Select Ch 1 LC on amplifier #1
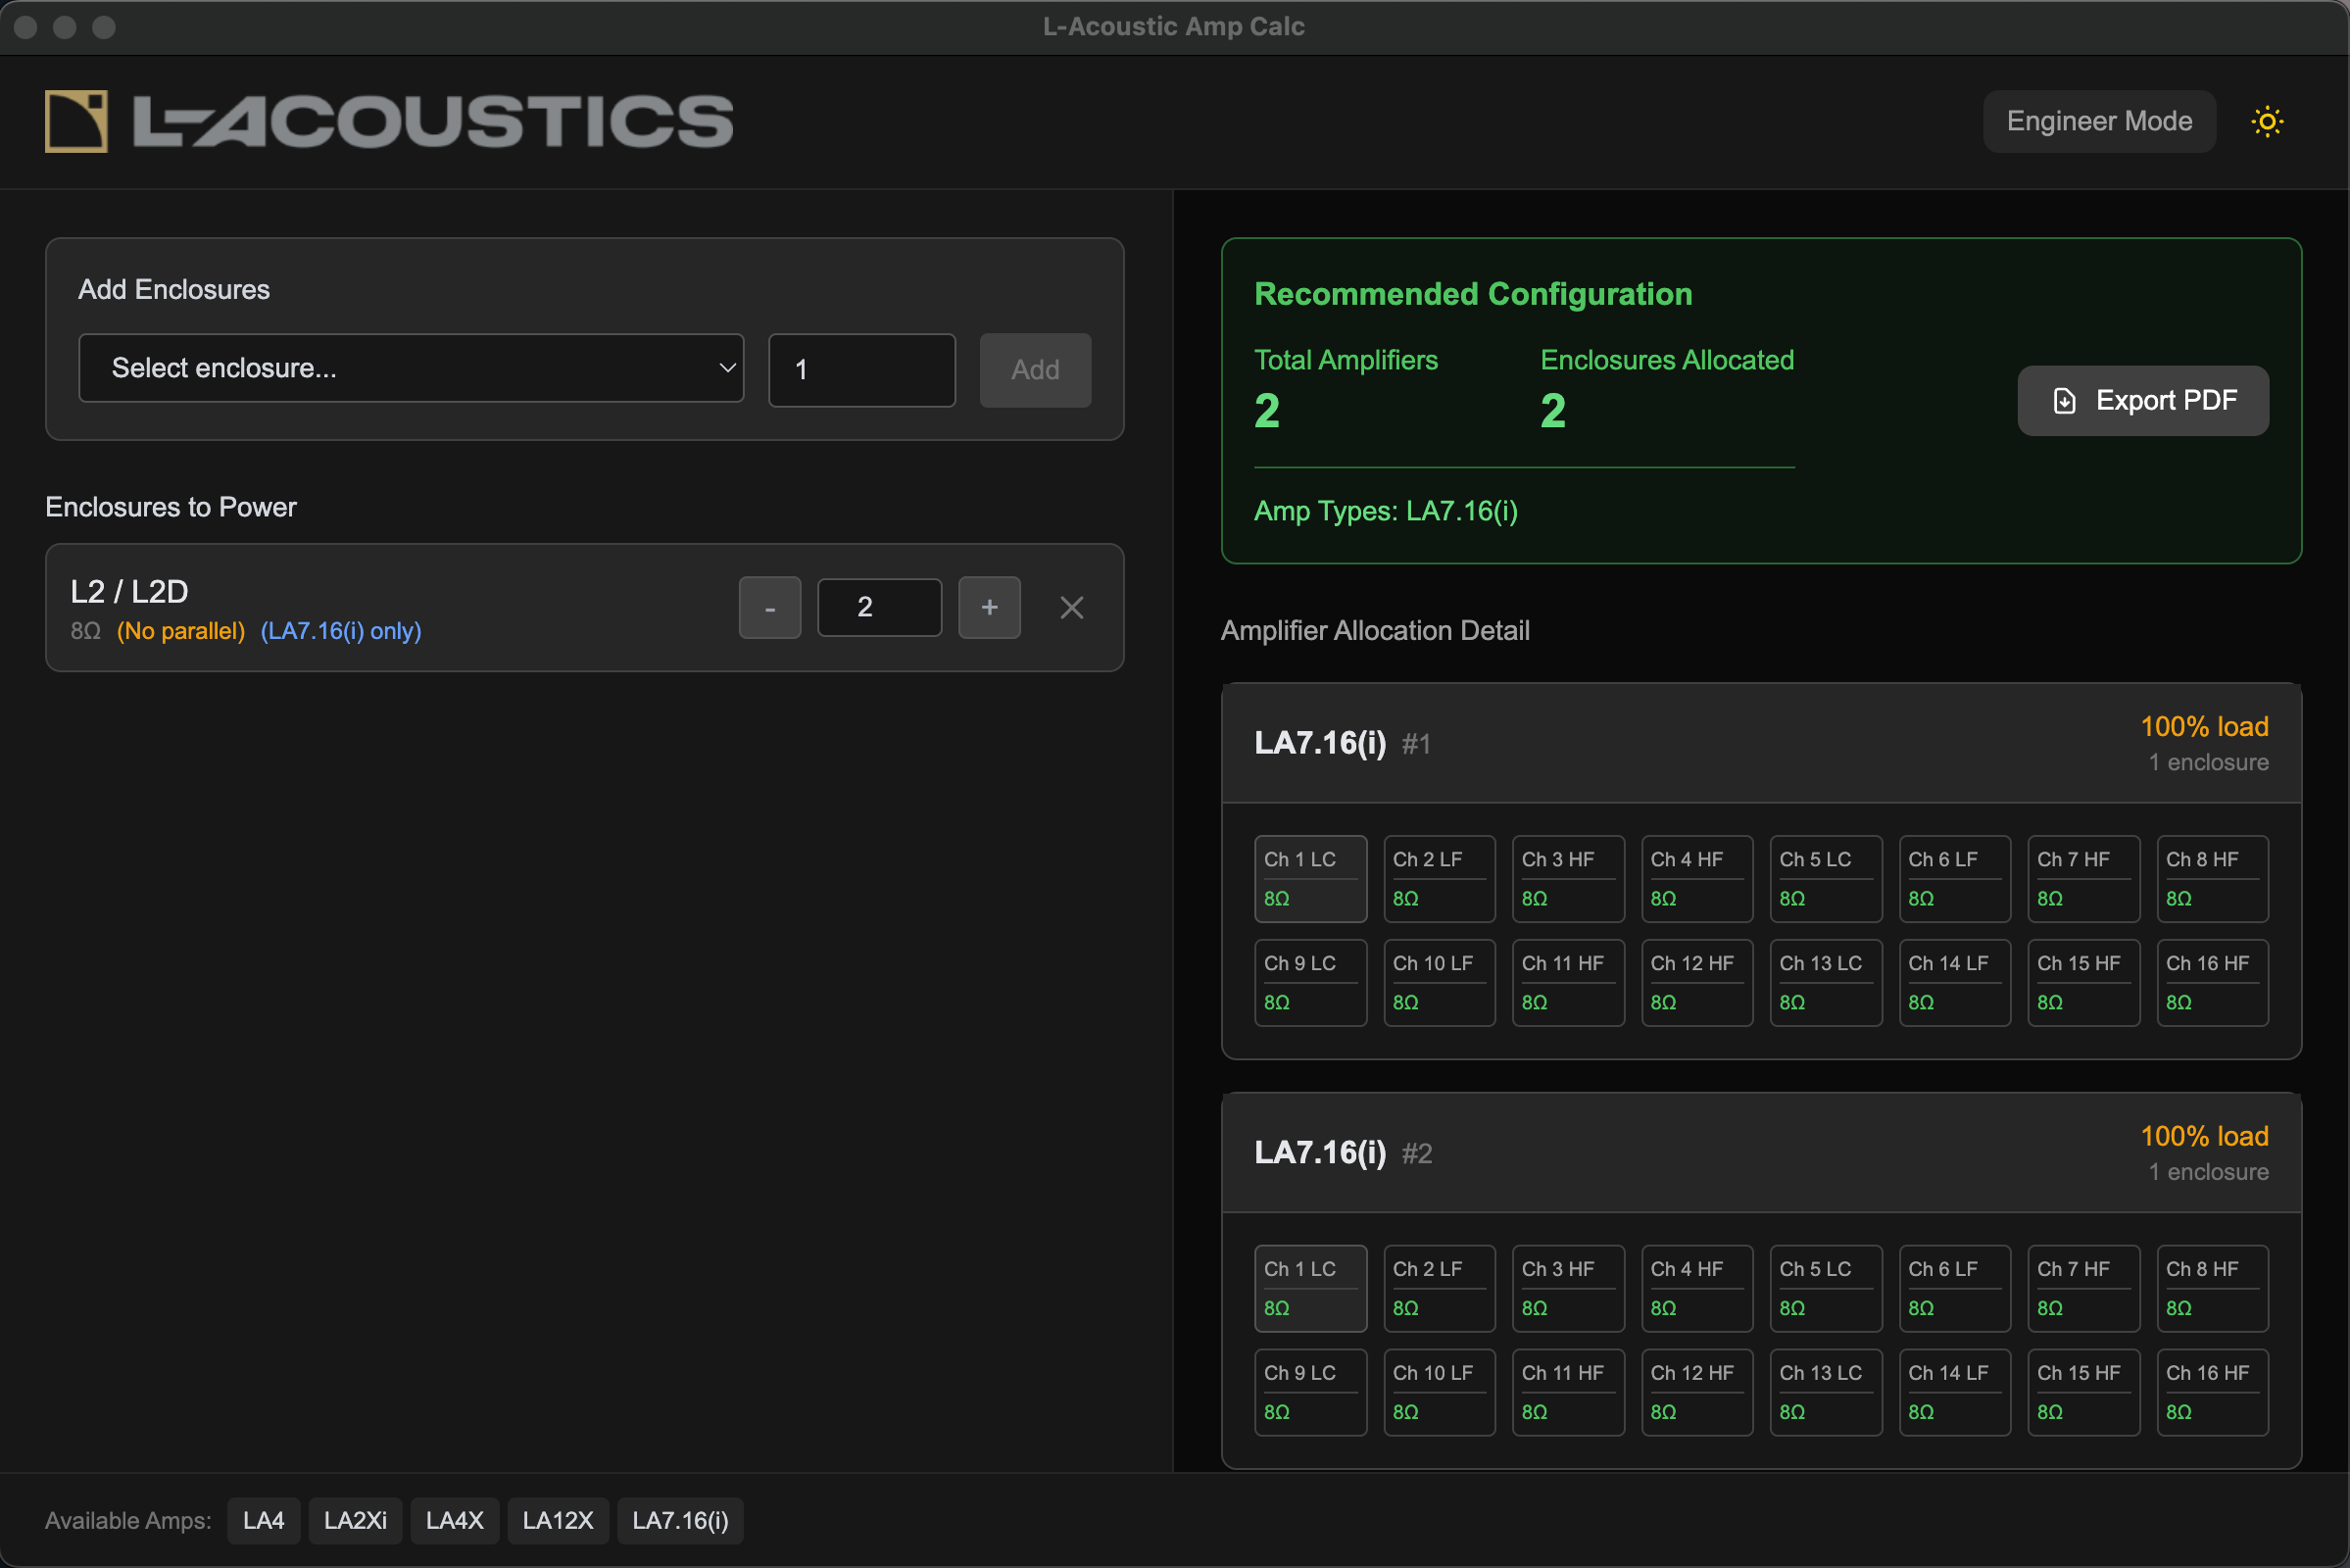This screenshot has height=1568, width=2350. 1310,878
